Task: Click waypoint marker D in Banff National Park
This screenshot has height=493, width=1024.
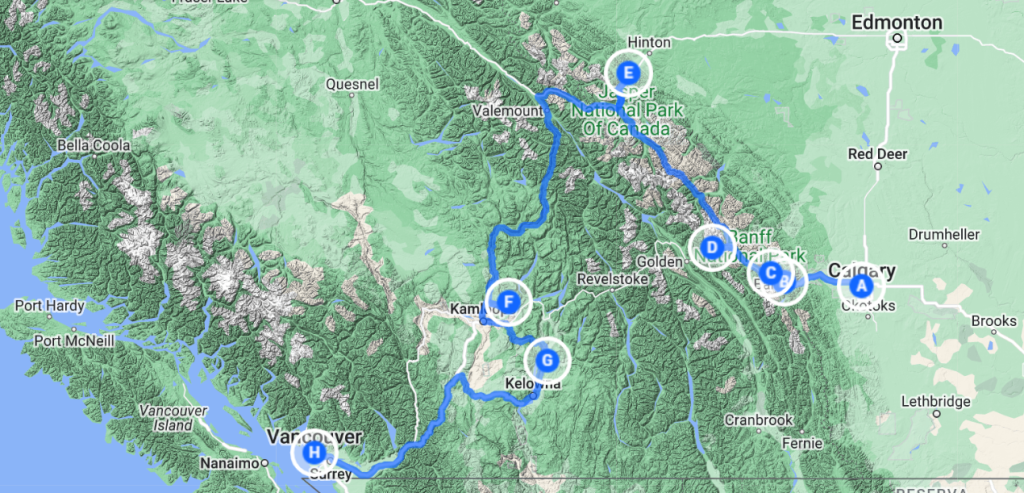Action: pyautogui.click(x=712, y=247)
